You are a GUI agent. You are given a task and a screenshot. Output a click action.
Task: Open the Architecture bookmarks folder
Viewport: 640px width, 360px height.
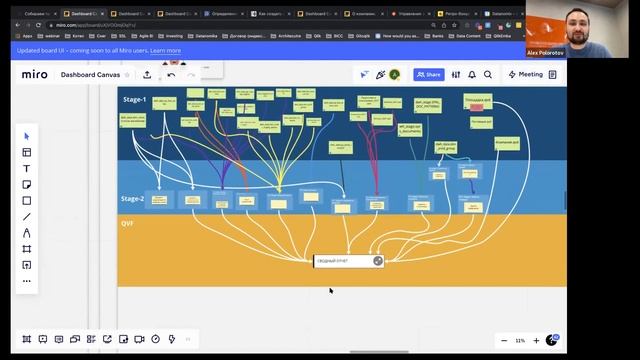pos(285,36)
